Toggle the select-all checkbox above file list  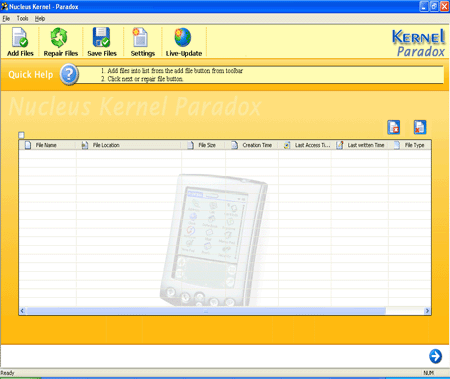coord(21,135)
